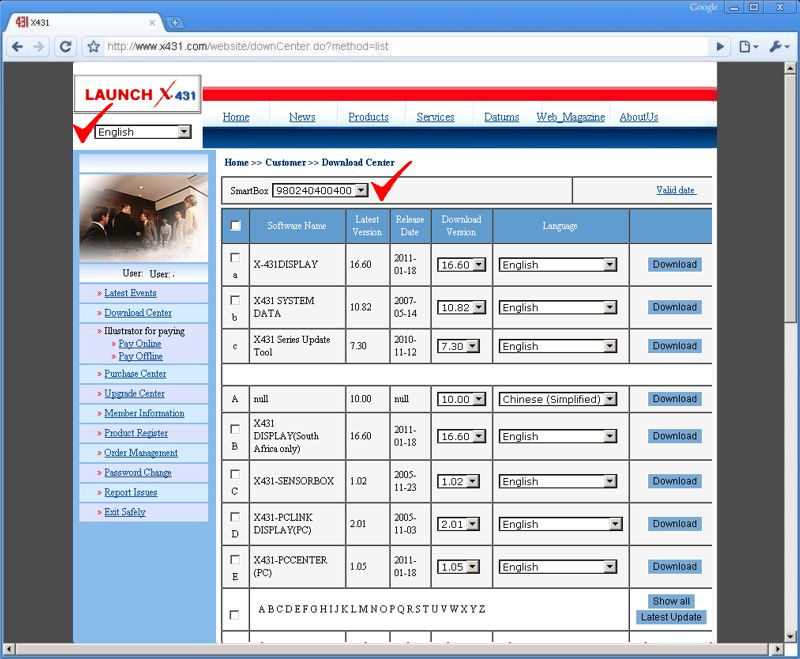The height and width of the screenshot is (659, 800).
Task: Open Latest Events in the sidebar
Action: 130,293
